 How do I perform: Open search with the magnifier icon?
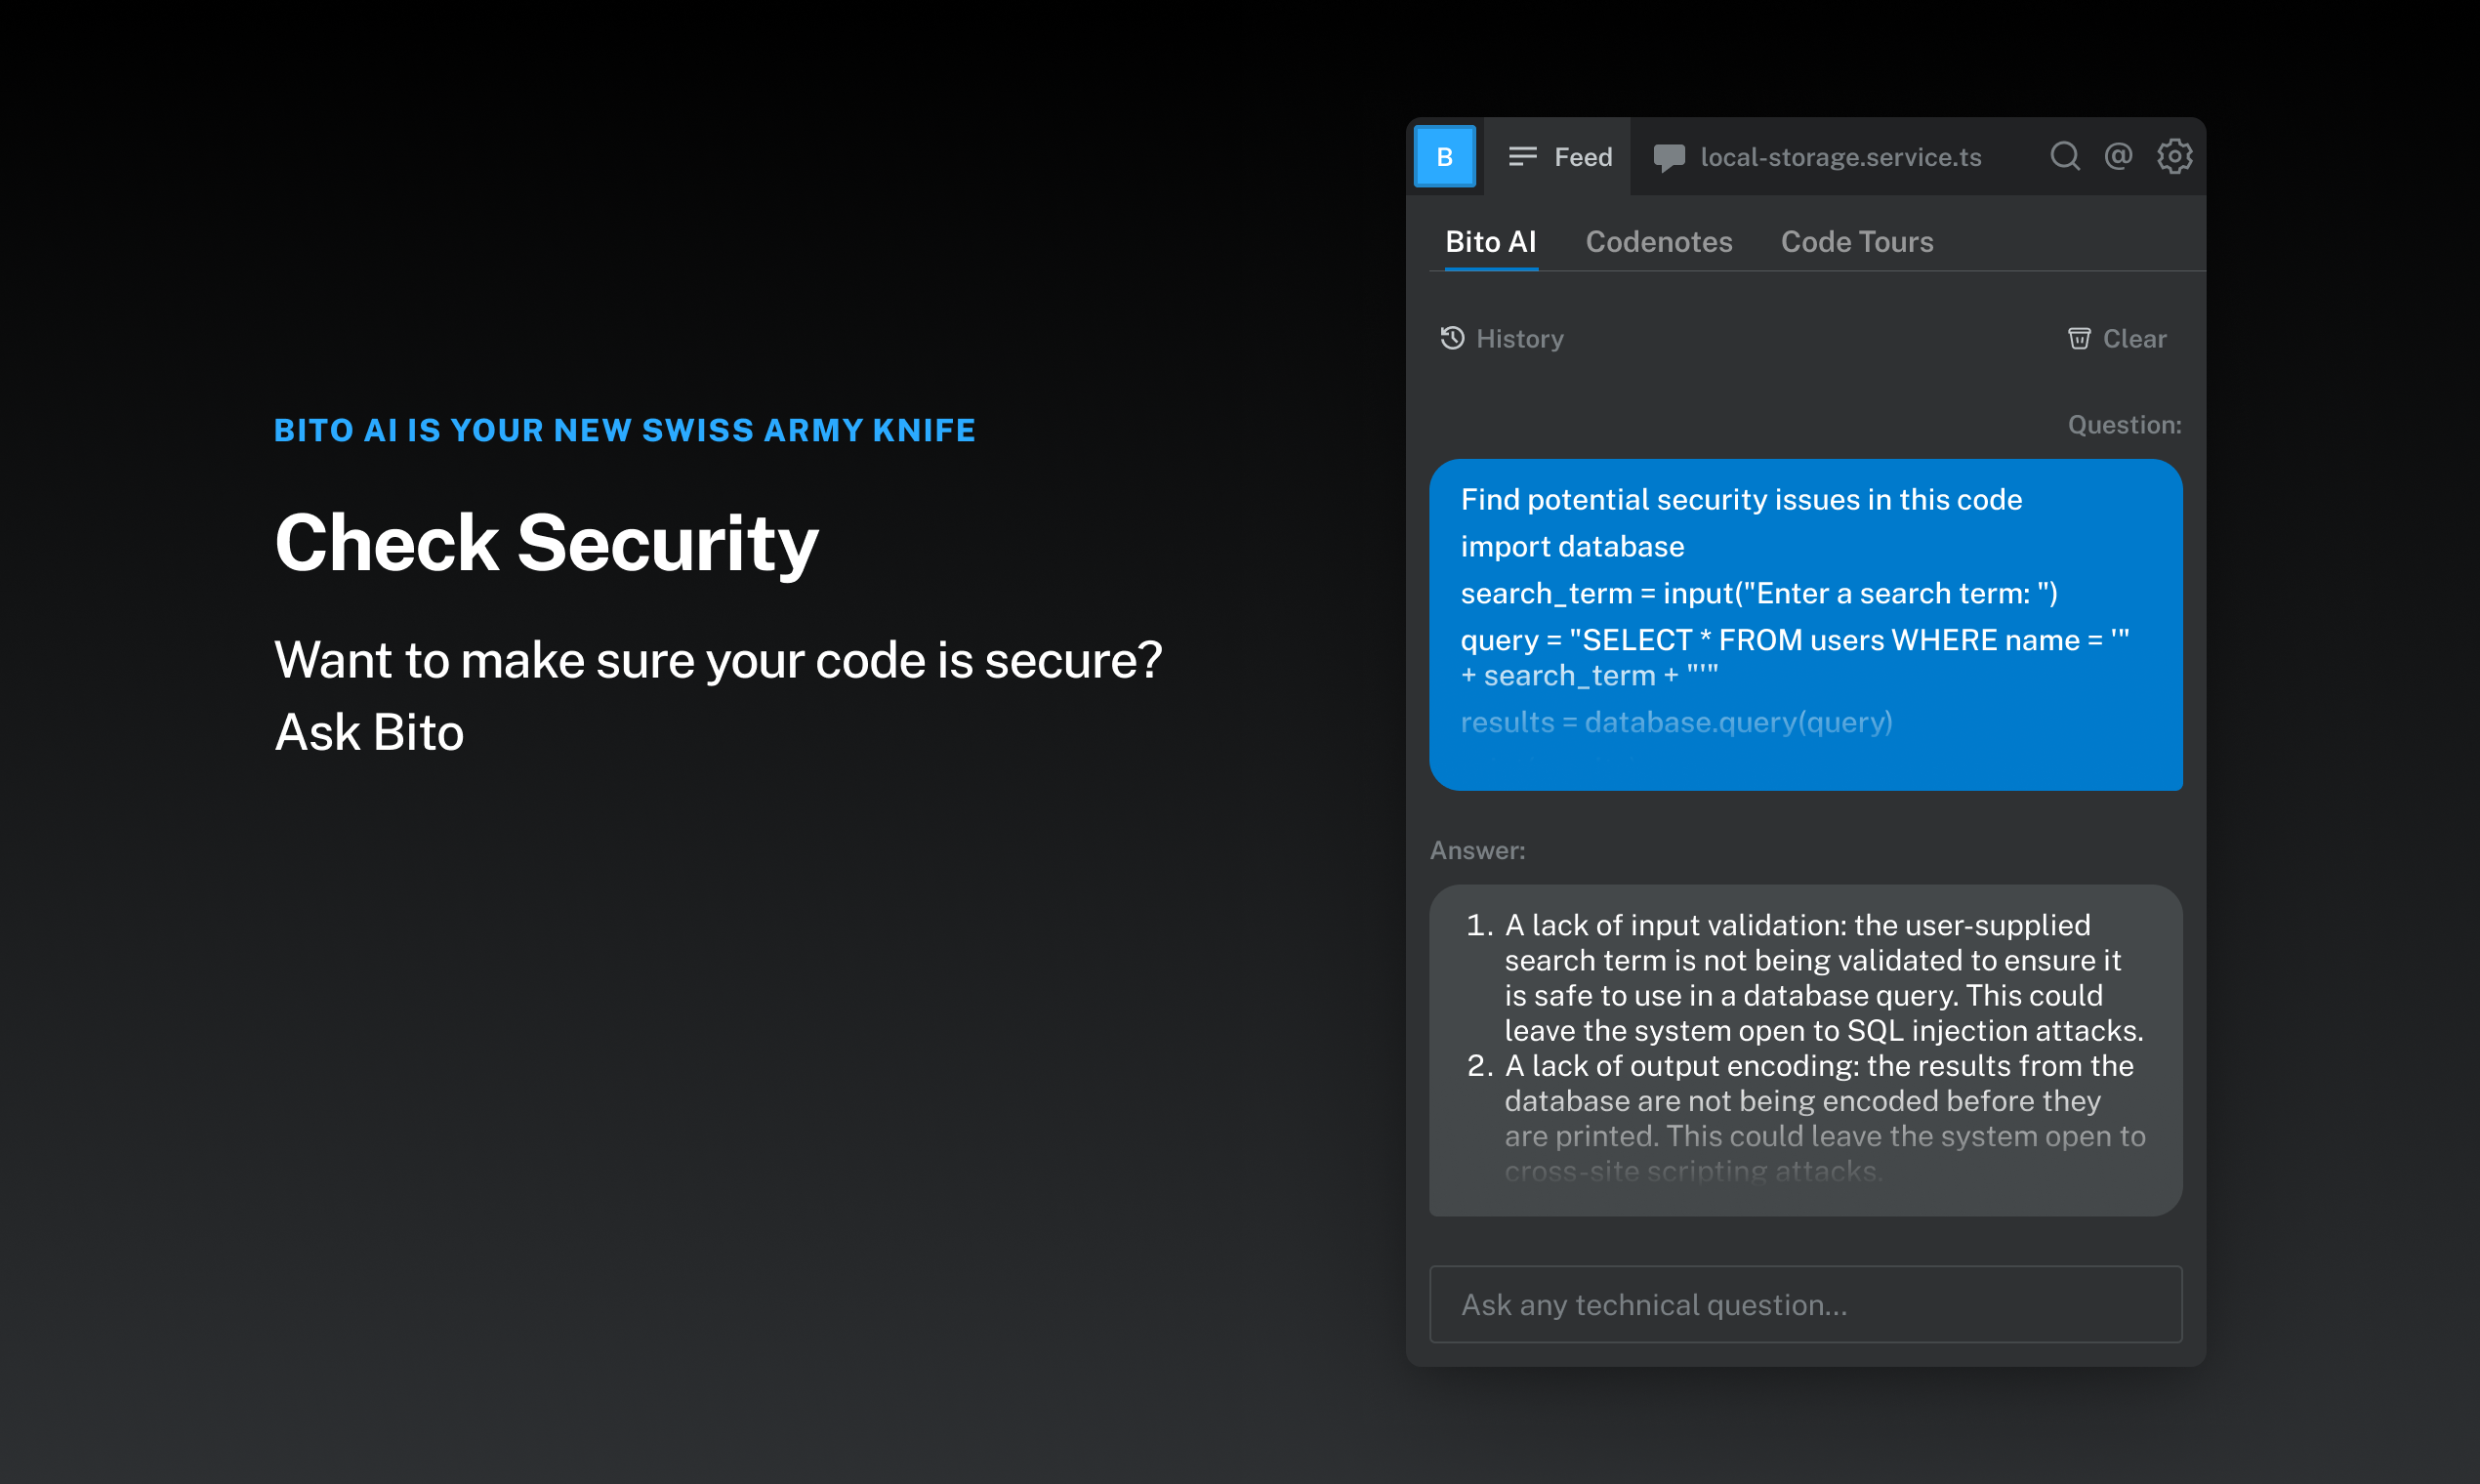[x=2065, y=156]
